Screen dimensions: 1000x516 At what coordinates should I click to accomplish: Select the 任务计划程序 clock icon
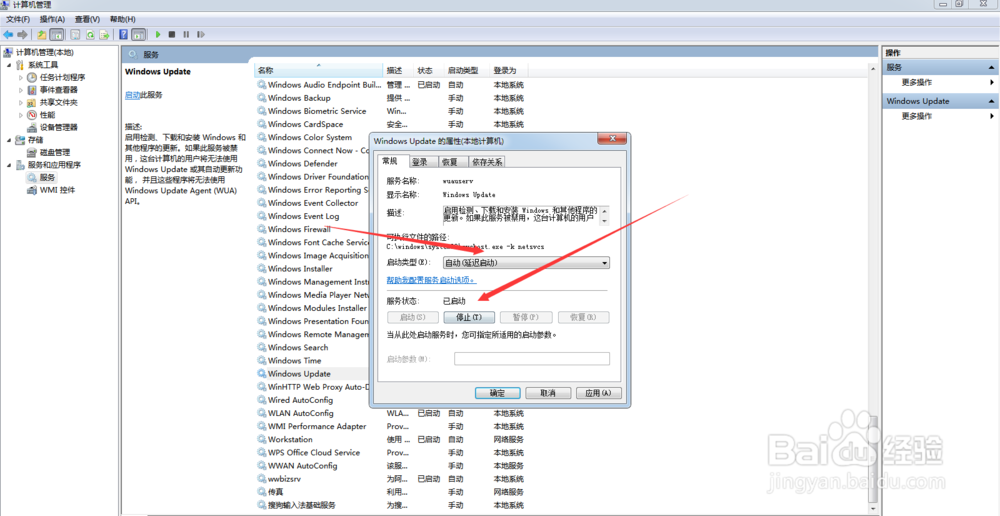click(32, 77)
